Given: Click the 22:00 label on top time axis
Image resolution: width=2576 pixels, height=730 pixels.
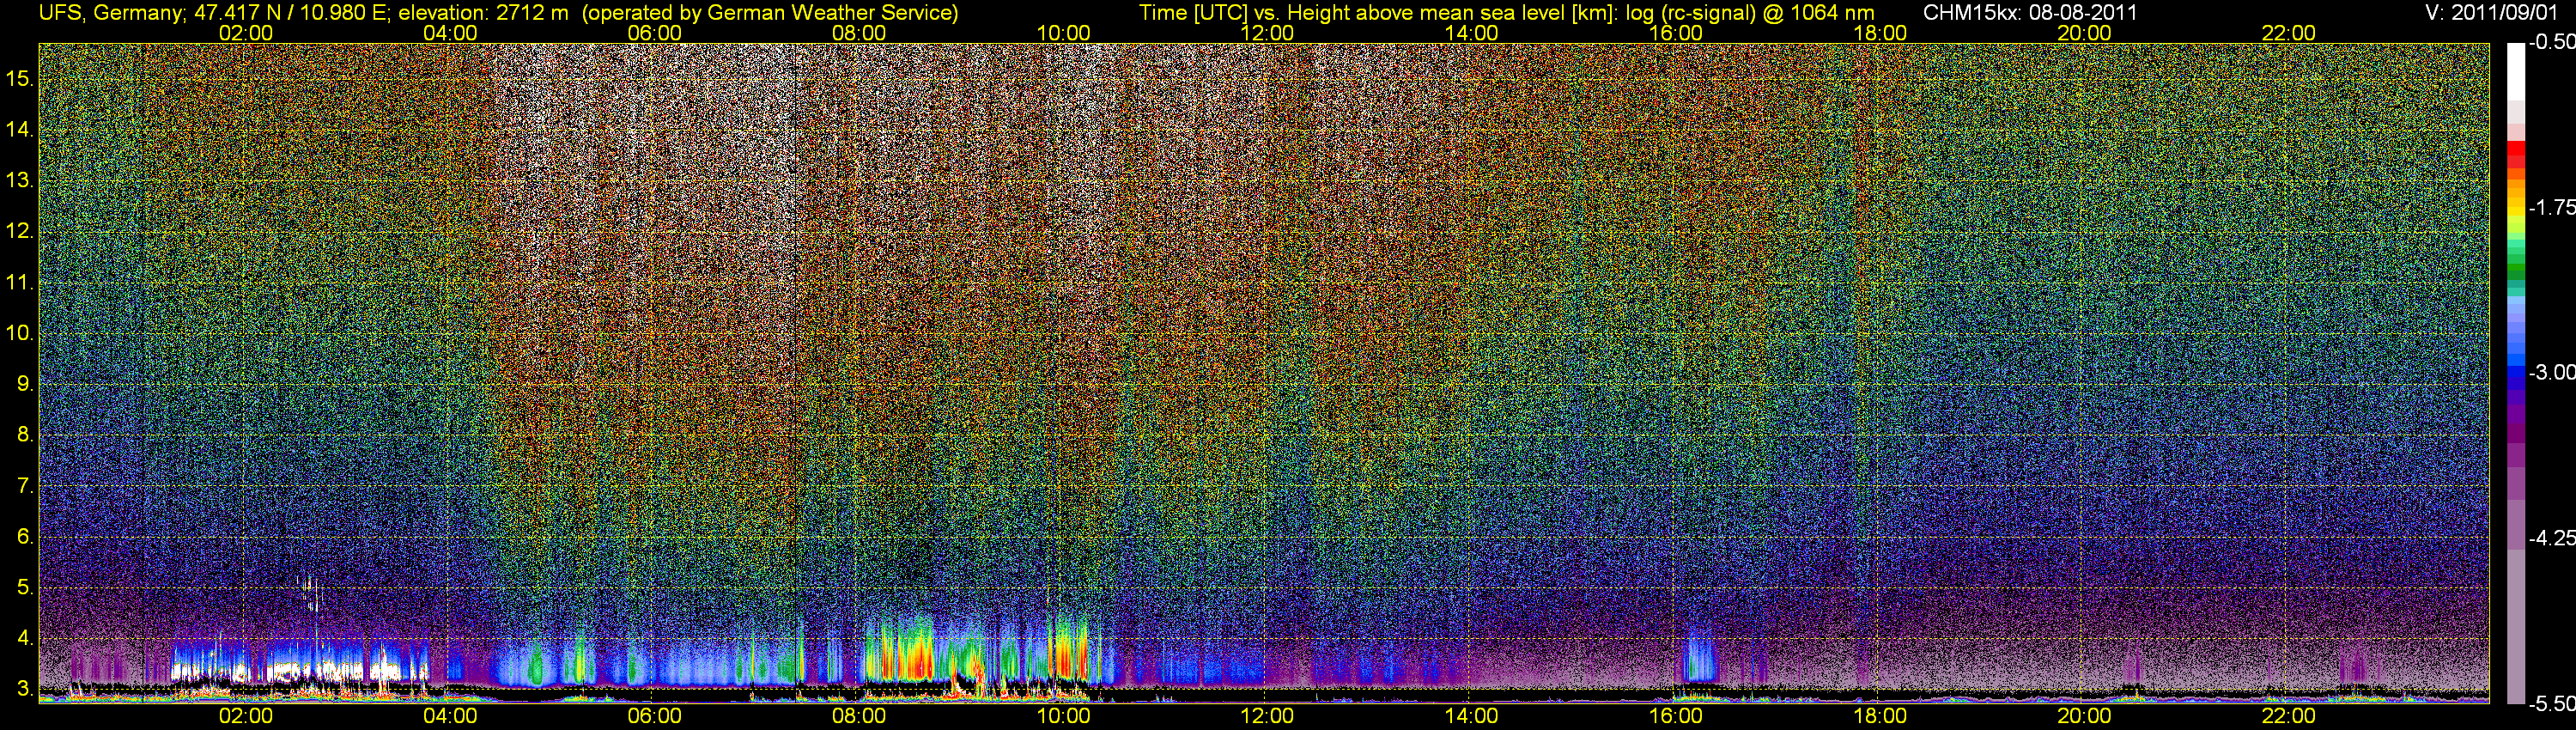Looking at the screenshot, I should (2288, 33).
